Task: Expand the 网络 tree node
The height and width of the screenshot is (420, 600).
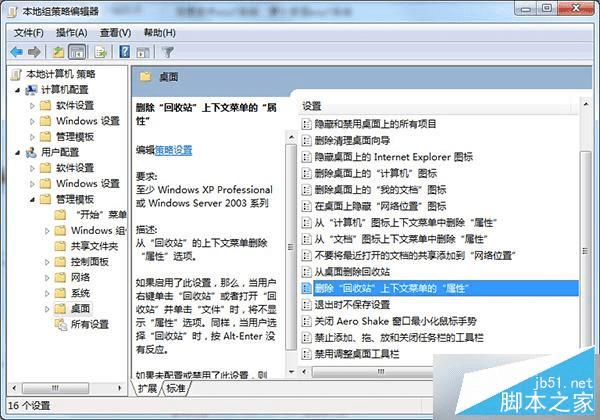Action: click(x=47, y=278)
